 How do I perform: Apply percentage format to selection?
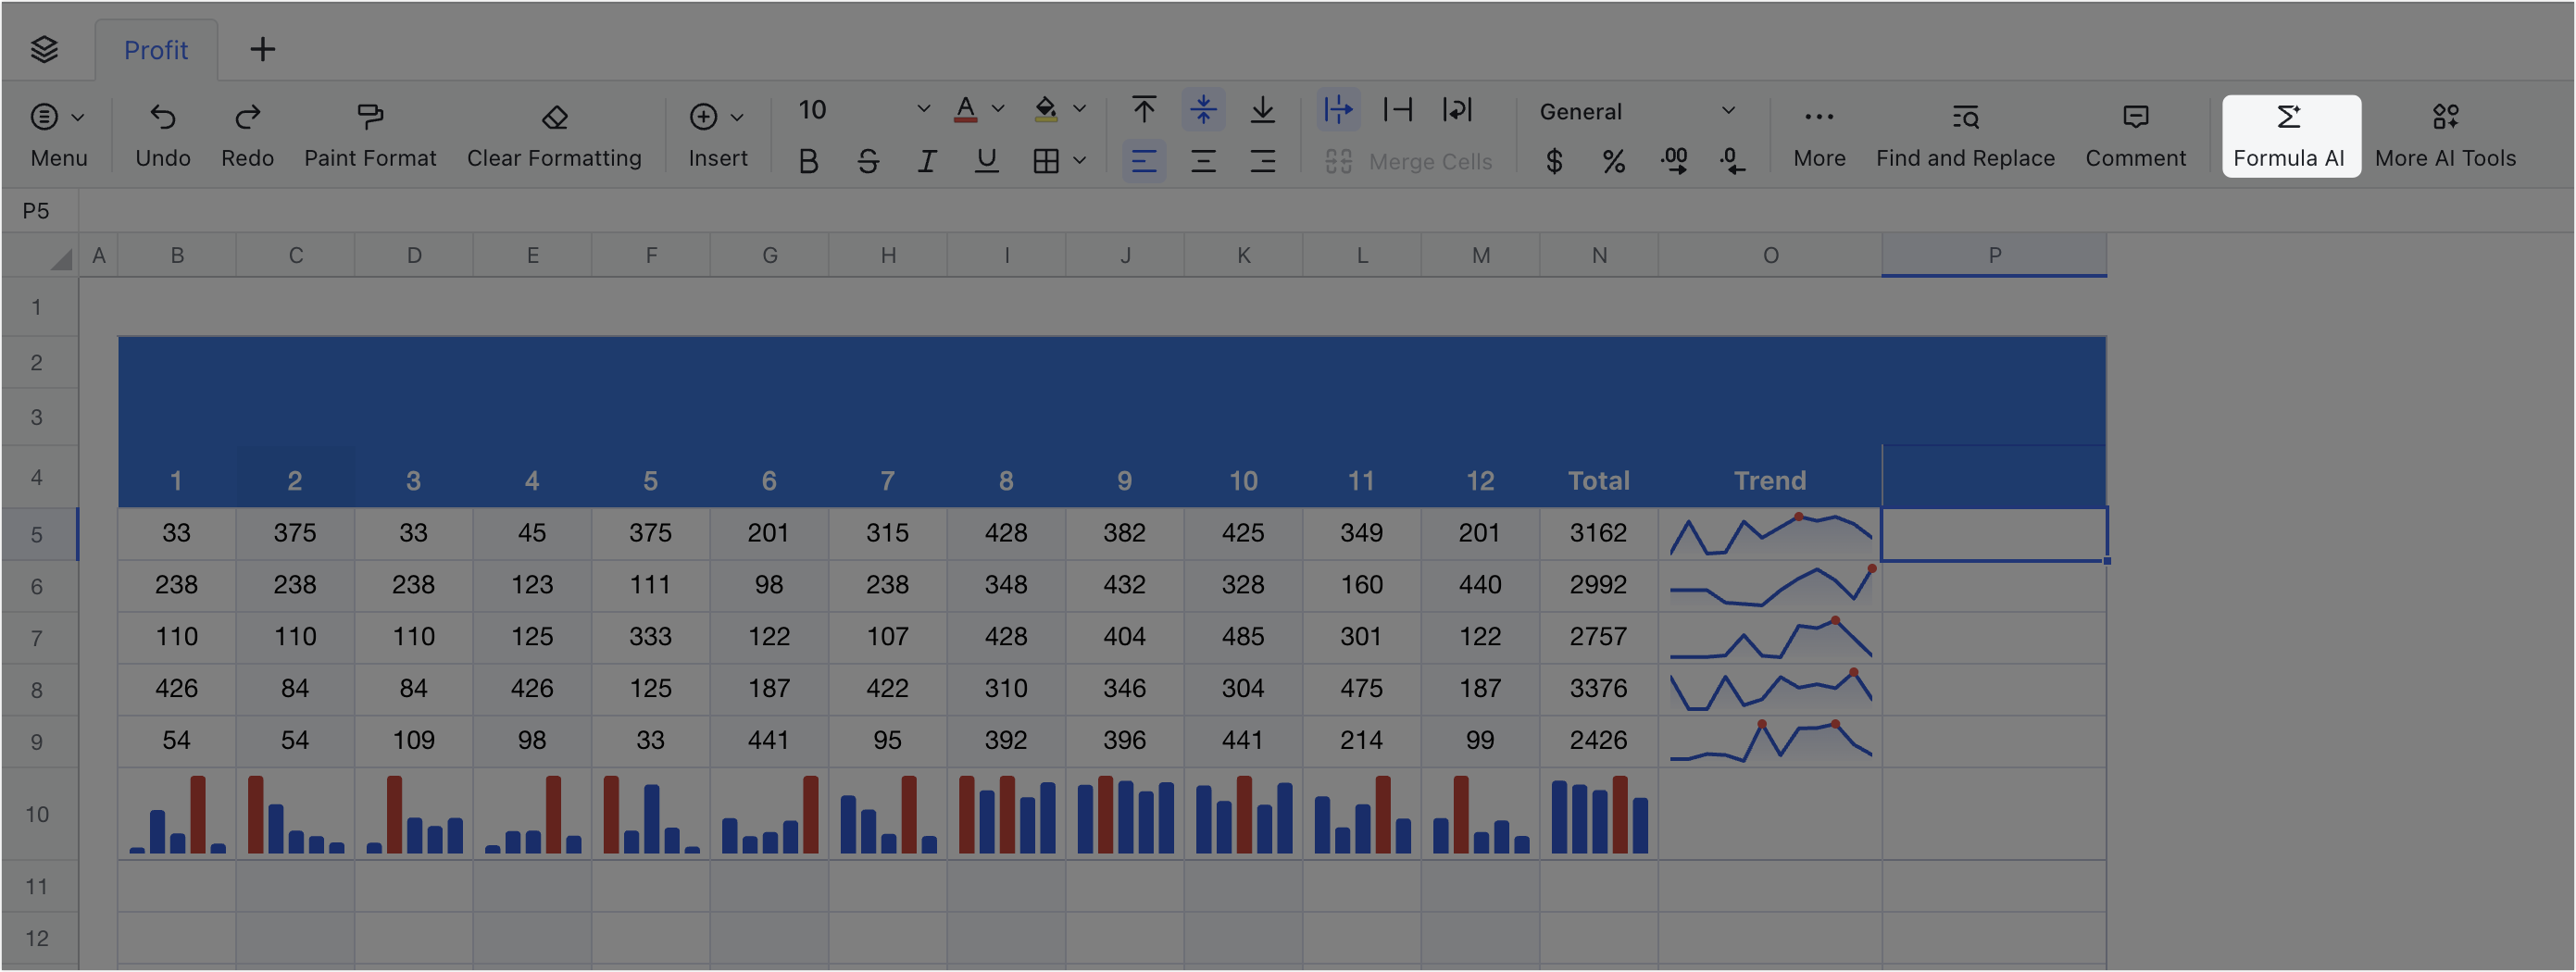click(1614, 160)
